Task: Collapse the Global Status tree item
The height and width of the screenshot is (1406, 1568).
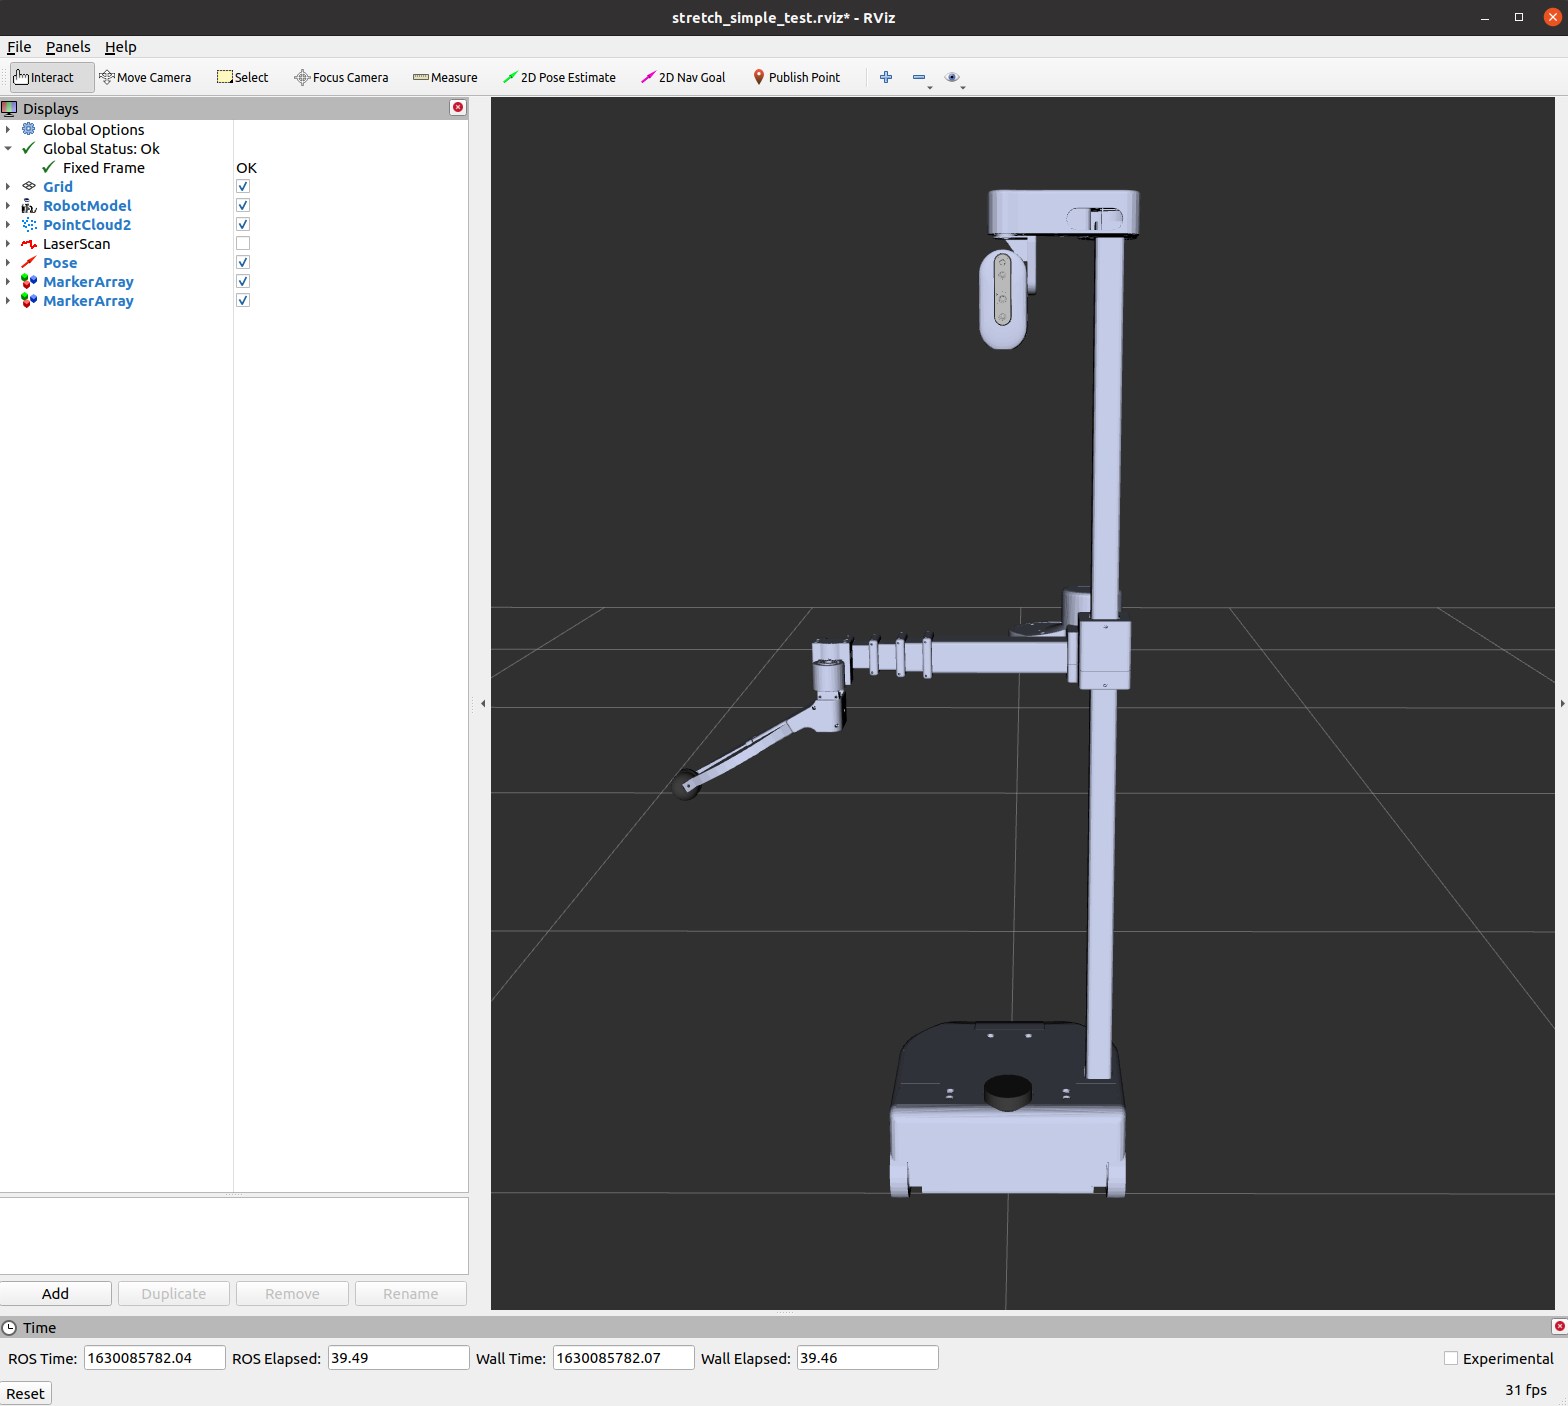Action: [8, 149]
